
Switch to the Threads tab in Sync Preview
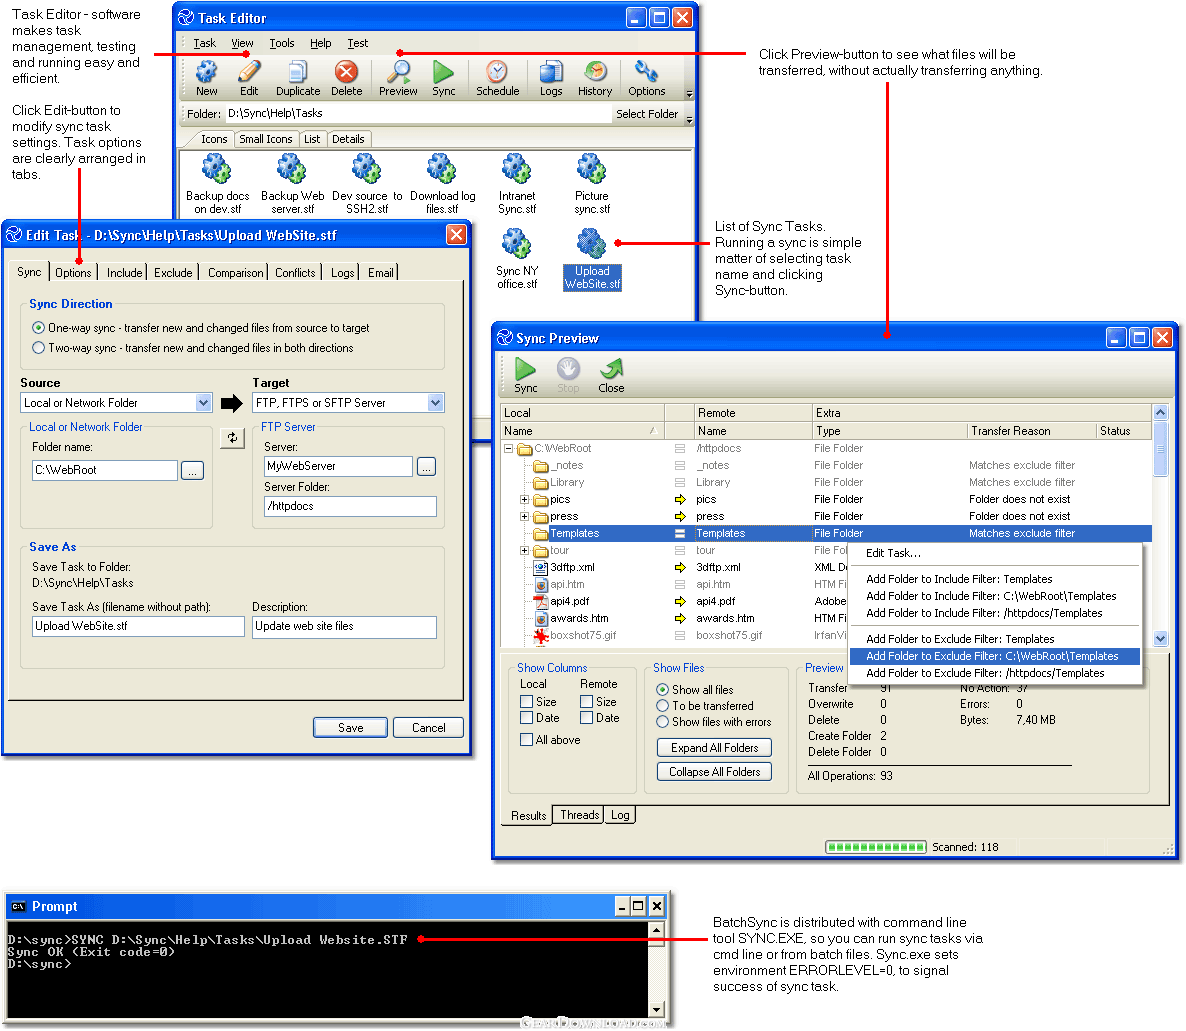click(x=579, y=815)
